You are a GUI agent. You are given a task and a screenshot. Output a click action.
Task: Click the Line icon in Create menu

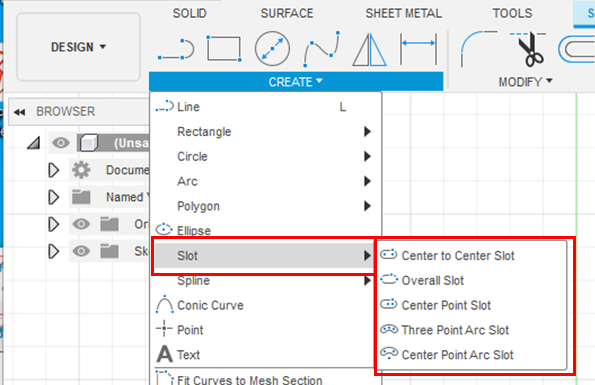click(x=164, y=107)
